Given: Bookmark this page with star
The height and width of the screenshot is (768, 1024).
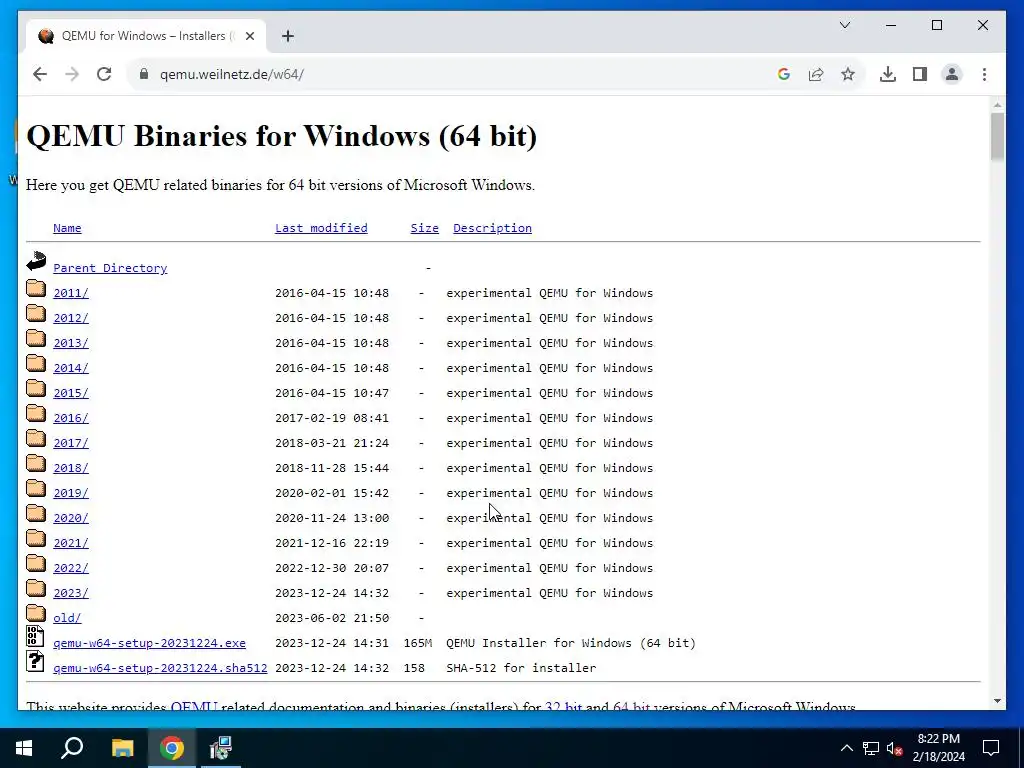Looking at the screenshot, I should (848, 74).
